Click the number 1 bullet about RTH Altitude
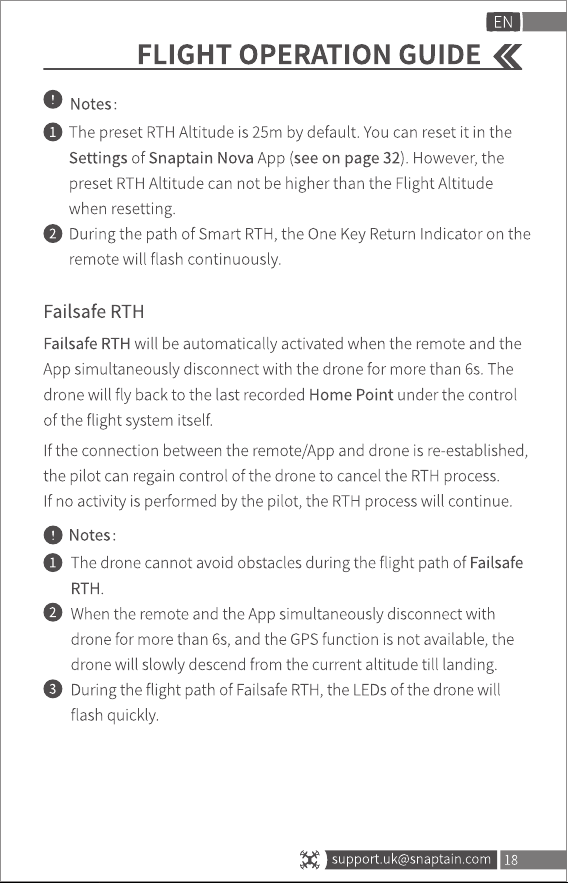 pyautogui.click(x=52, y=132)
